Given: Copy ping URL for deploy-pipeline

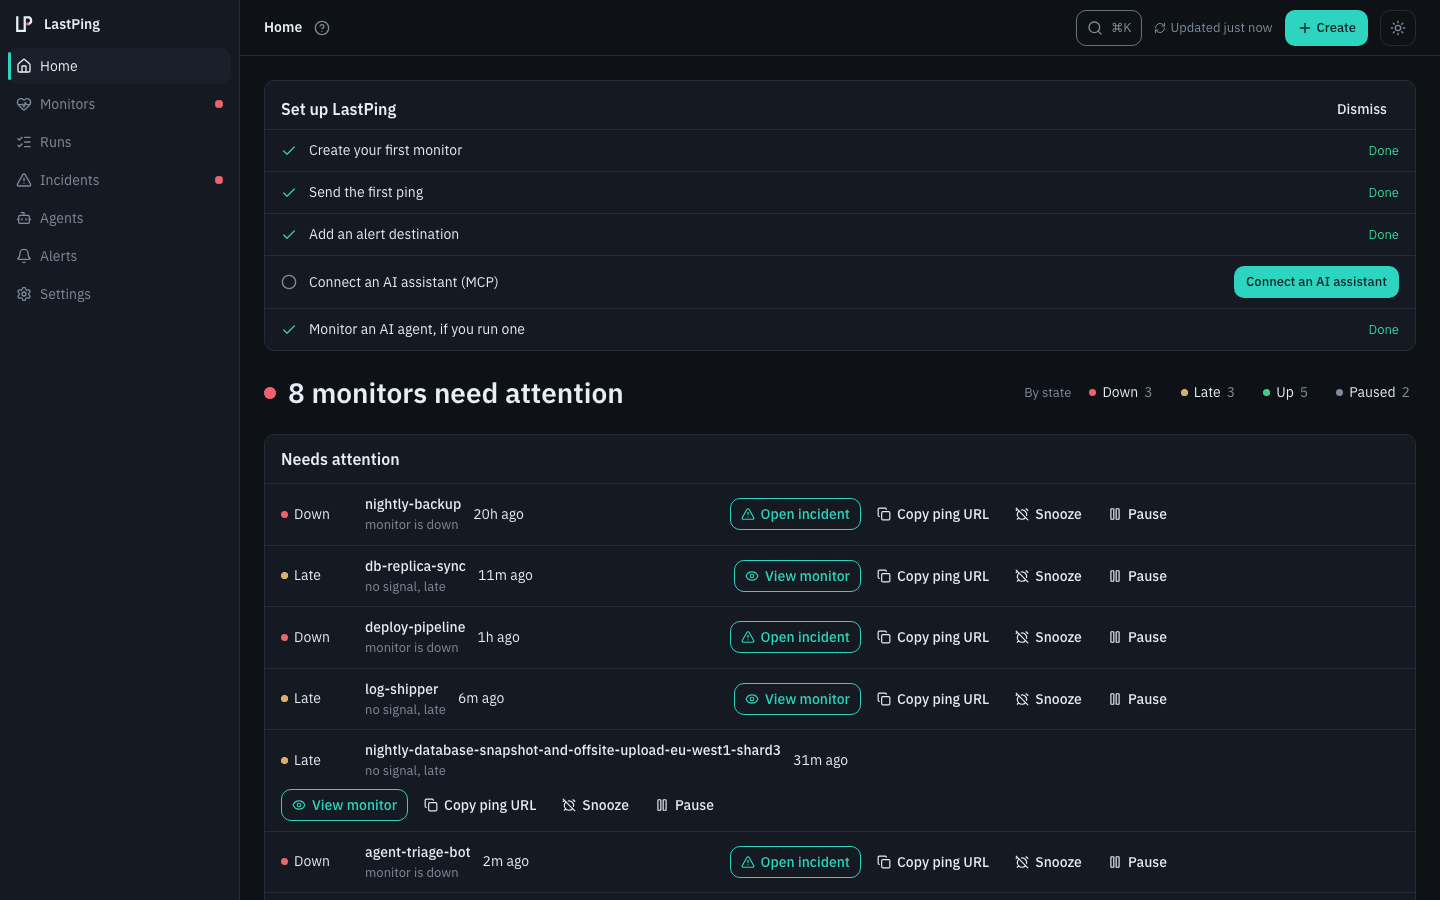Looking at the screenshot, I should coord(933,637).
